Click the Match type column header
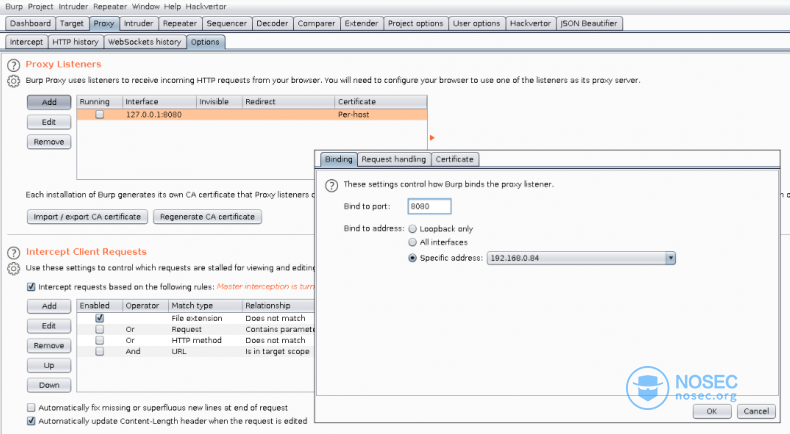 pyautogui.click(x=205, y=305)
